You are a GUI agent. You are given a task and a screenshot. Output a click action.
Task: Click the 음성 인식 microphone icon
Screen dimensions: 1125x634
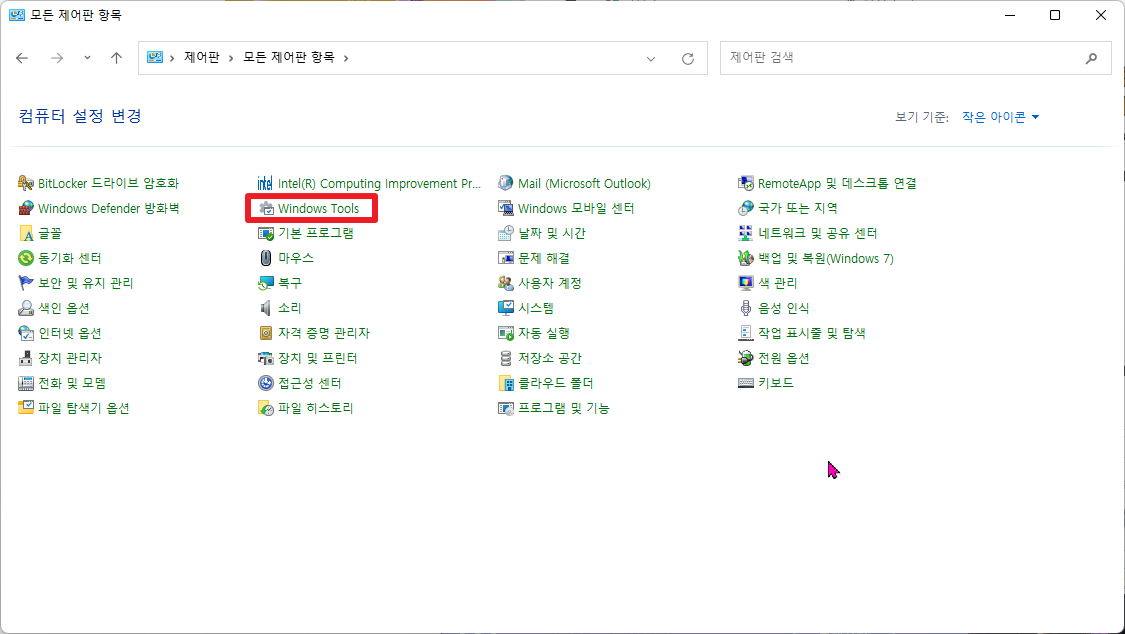point(746,308)
